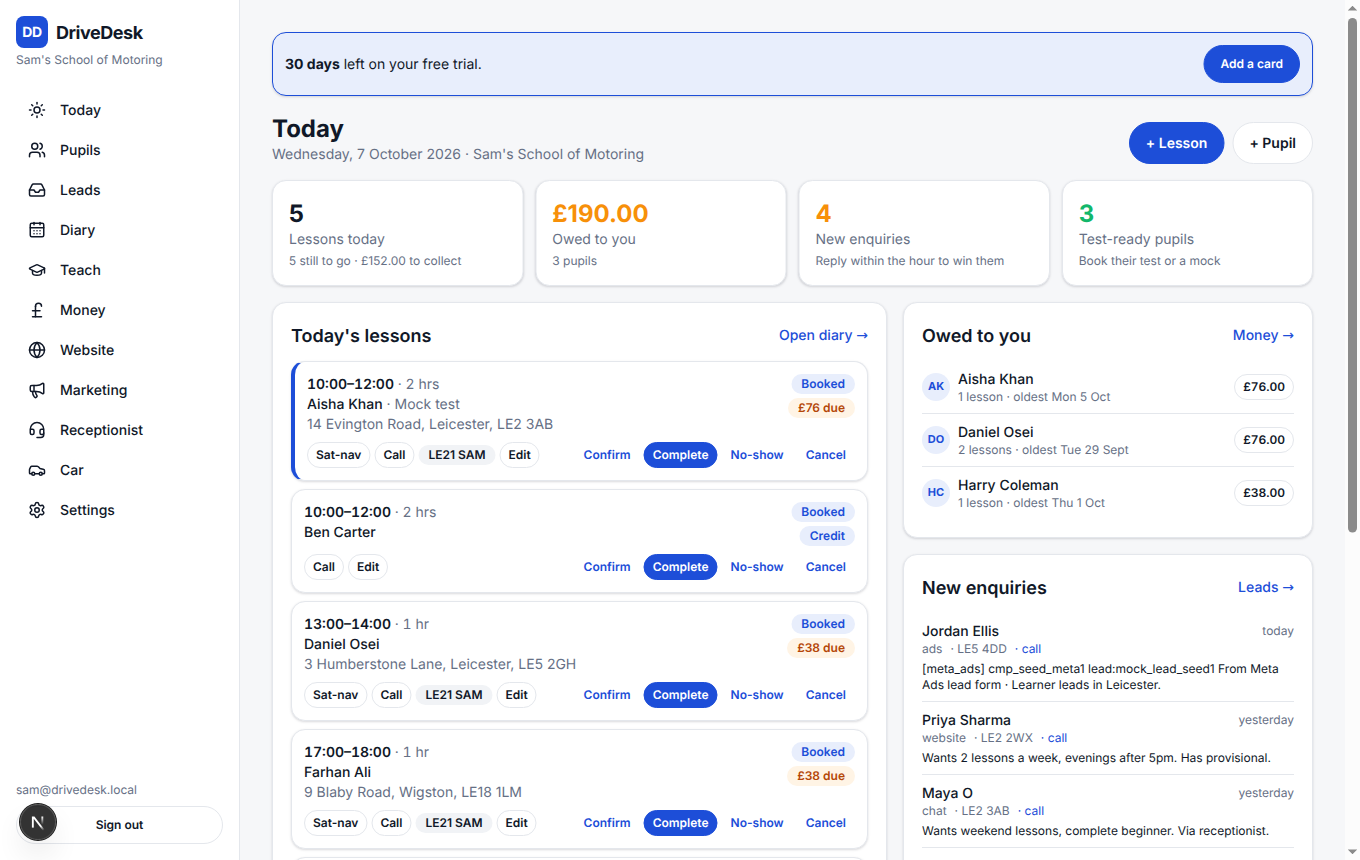Click the sun icon beside Today
This screenshot has width=1360, height=860.
(37, 110)
